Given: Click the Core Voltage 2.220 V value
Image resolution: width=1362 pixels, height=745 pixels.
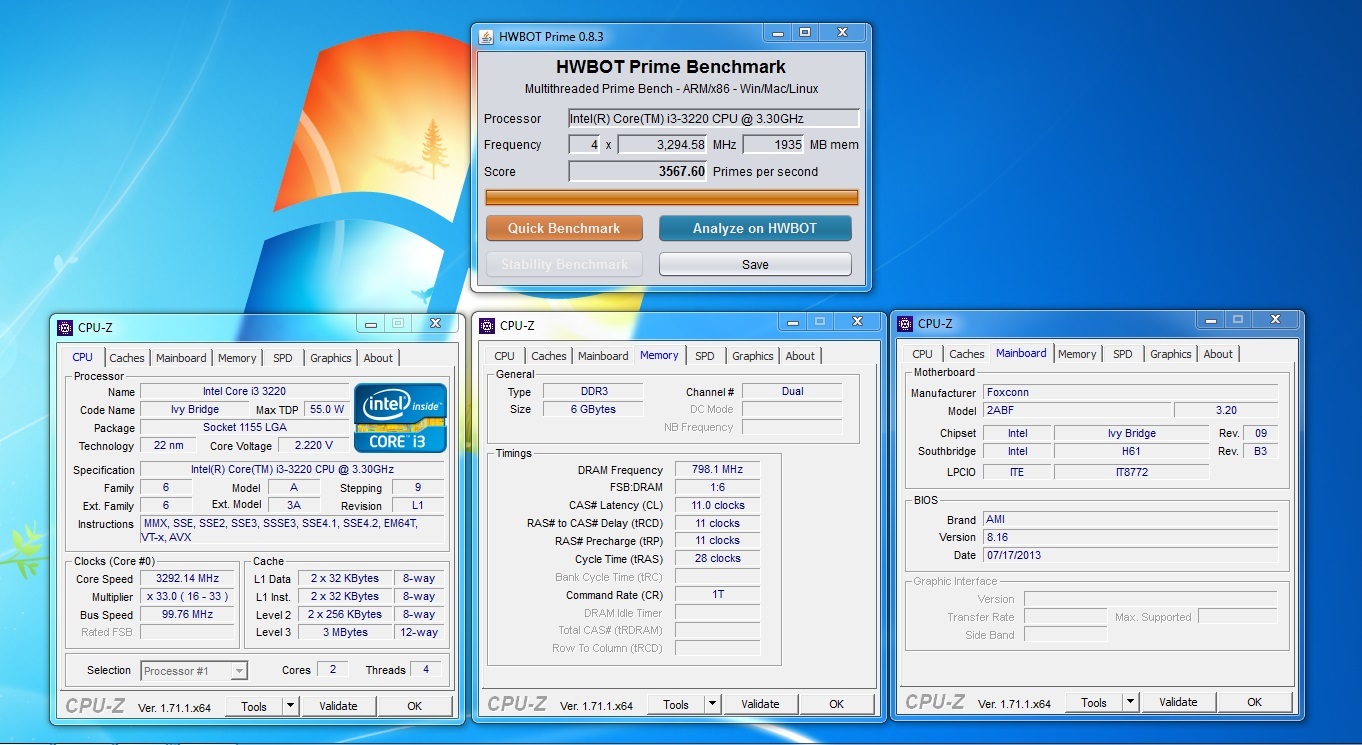Looking at the screenshot, I should coord(314,446).
